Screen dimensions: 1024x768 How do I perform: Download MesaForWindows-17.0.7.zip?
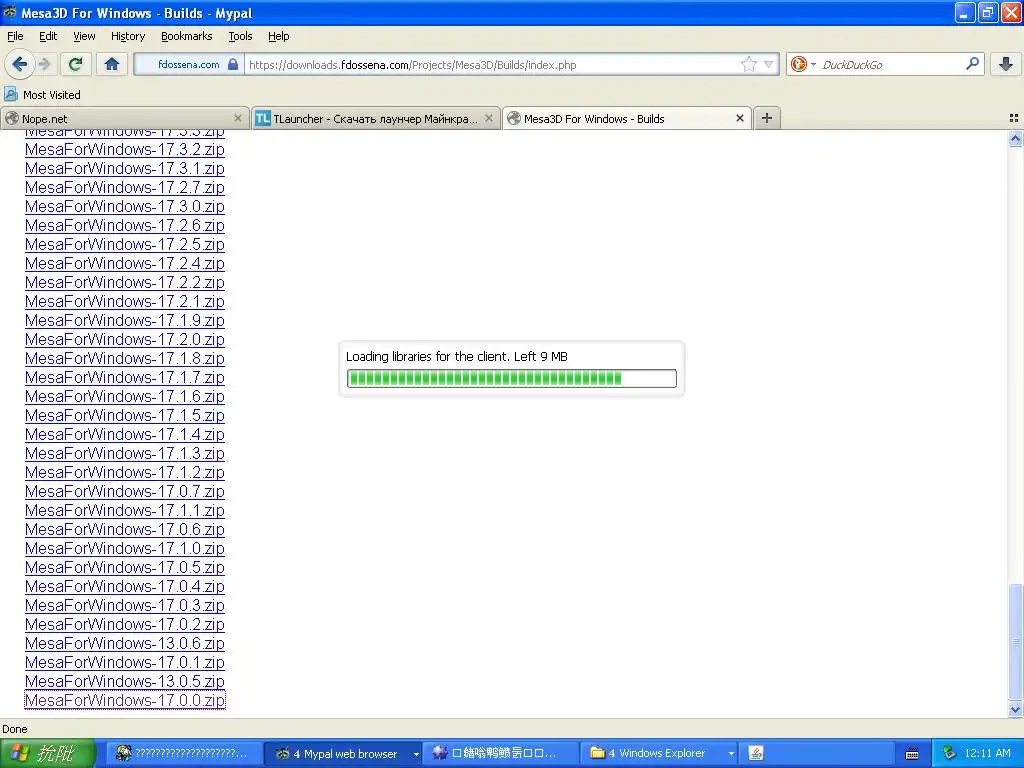(x=125, y=491)
